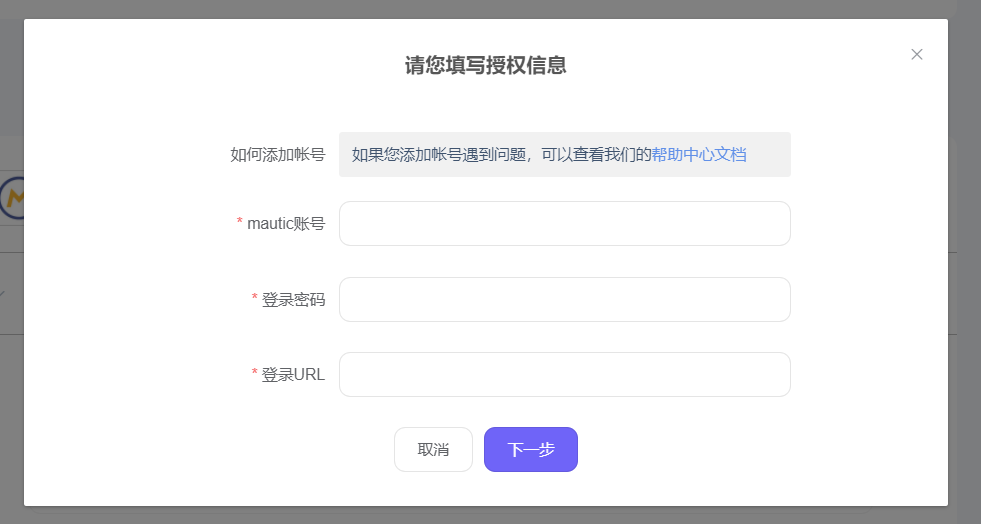
Task: Click into the 登录密码 input field
Action: click(x=564, y=300)
